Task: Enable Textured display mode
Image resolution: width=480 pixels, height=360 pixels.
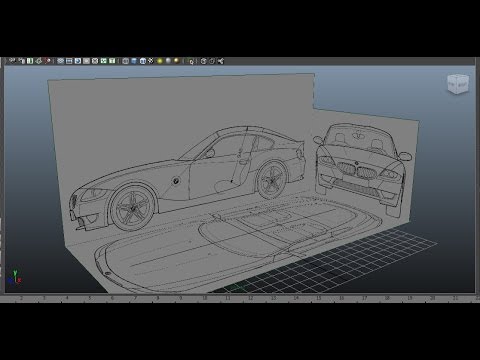Action: 151,61
